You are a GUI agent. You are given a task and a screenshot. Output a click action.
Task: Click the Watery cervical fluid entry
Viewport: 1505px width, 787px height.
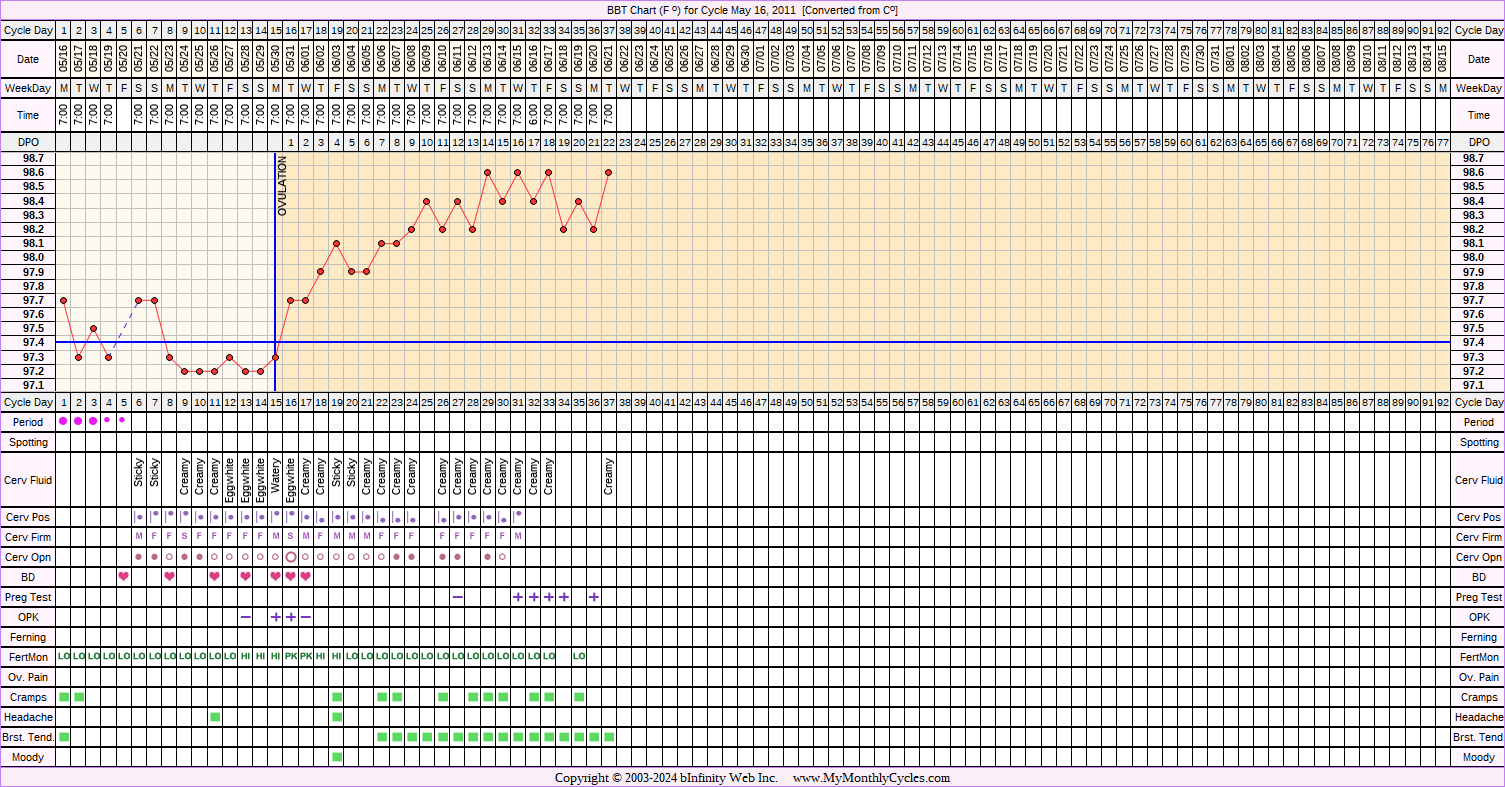(276, 479)
